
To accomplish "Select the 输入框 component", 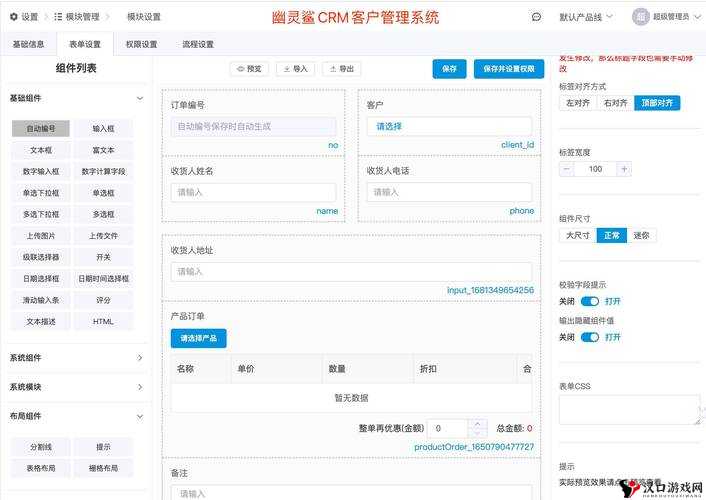I will pos(104,128).
